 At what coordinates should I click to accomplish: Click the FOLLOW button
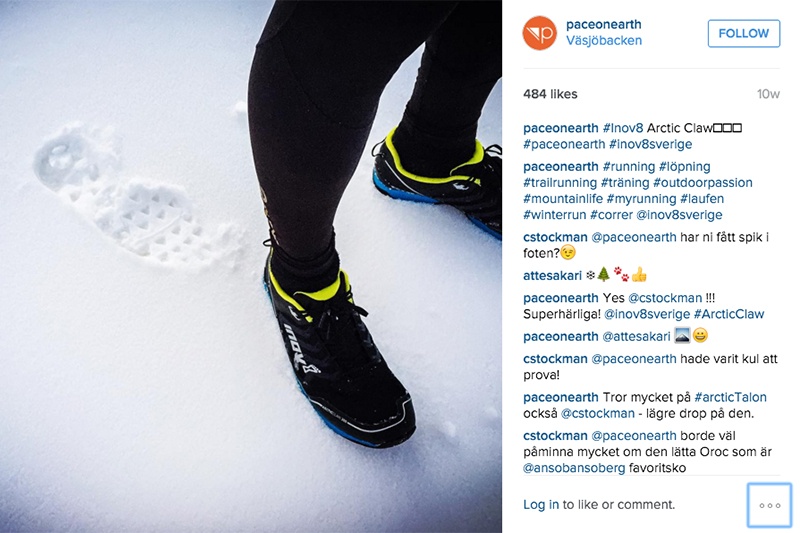[x=743, y=33]
